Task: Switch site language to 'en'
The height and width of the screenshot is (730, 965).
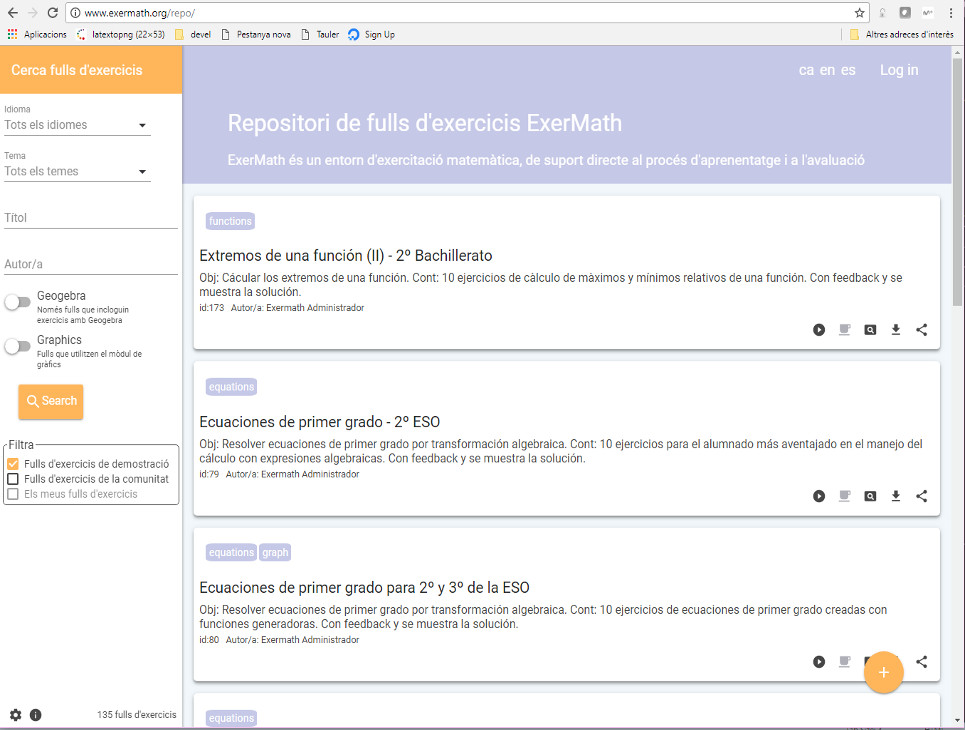Action: 827,70
